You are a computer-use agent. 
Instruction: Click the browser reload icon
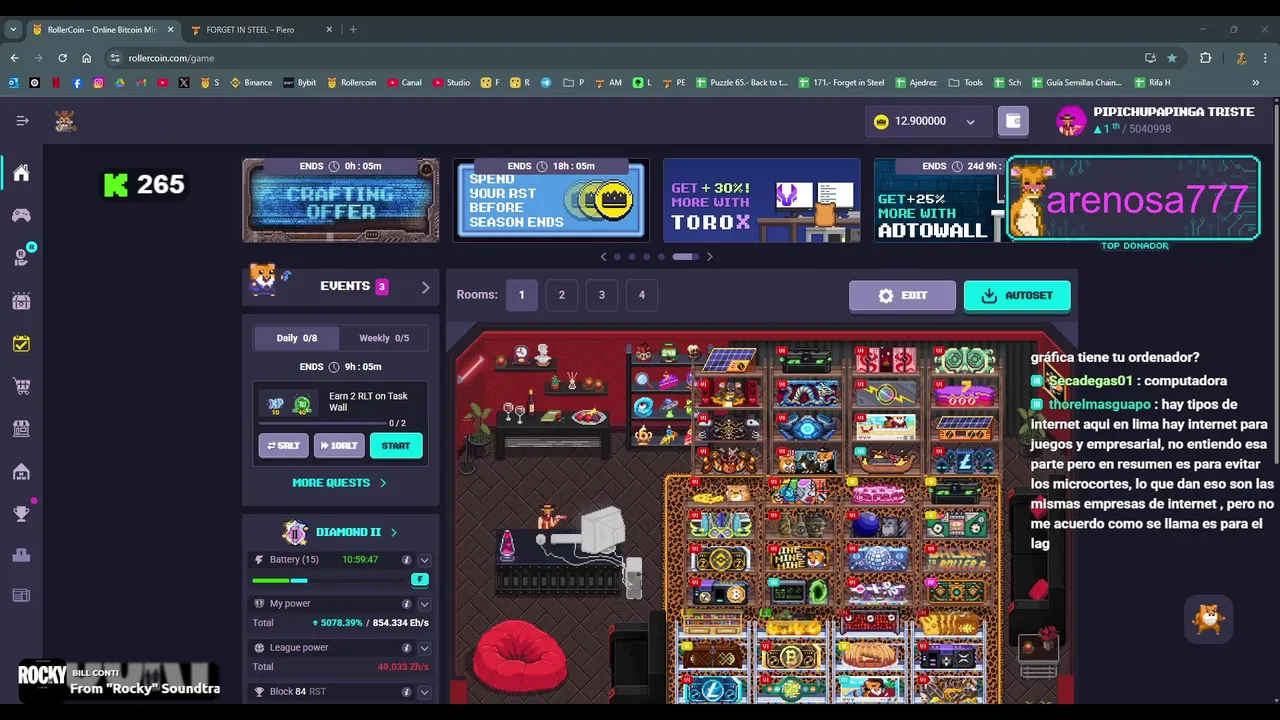(x=62, y=58)
